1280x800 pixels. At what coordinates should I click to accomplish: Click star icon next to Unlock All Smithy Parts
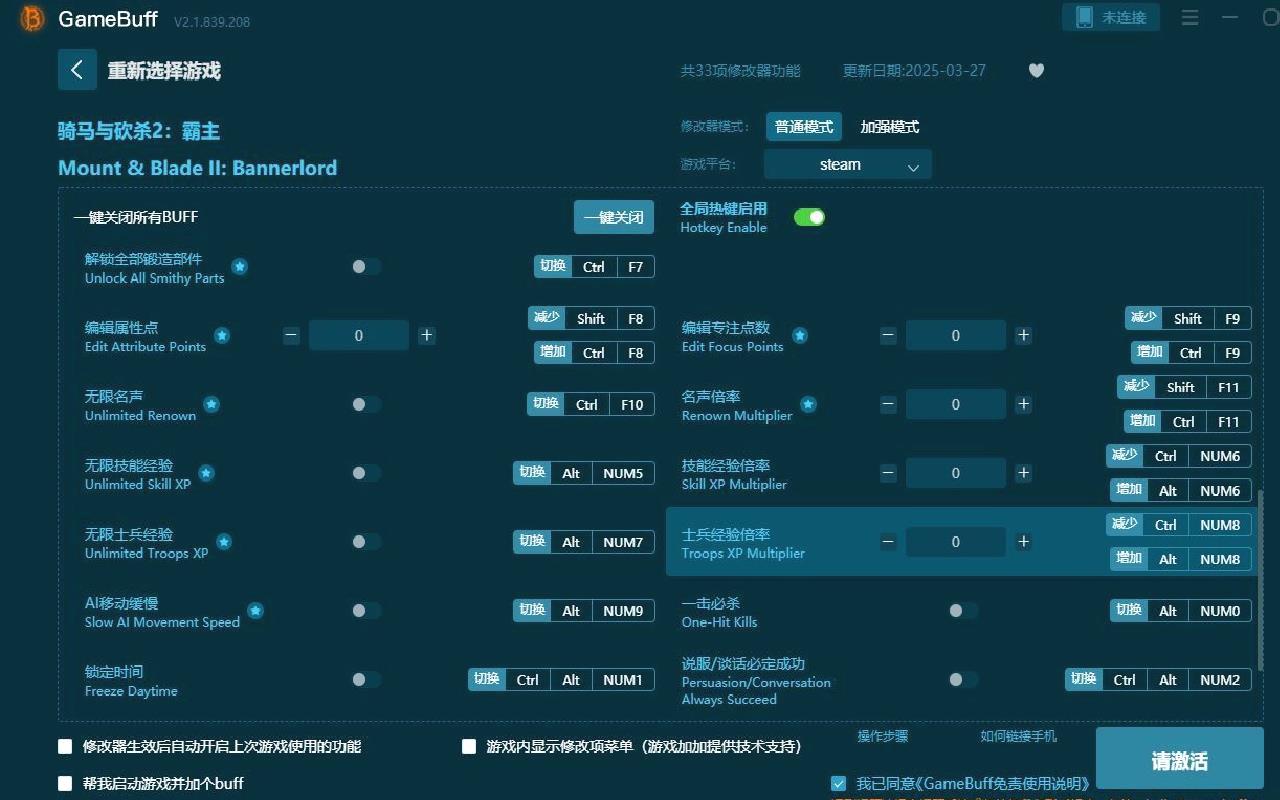[x=240, y=267]
